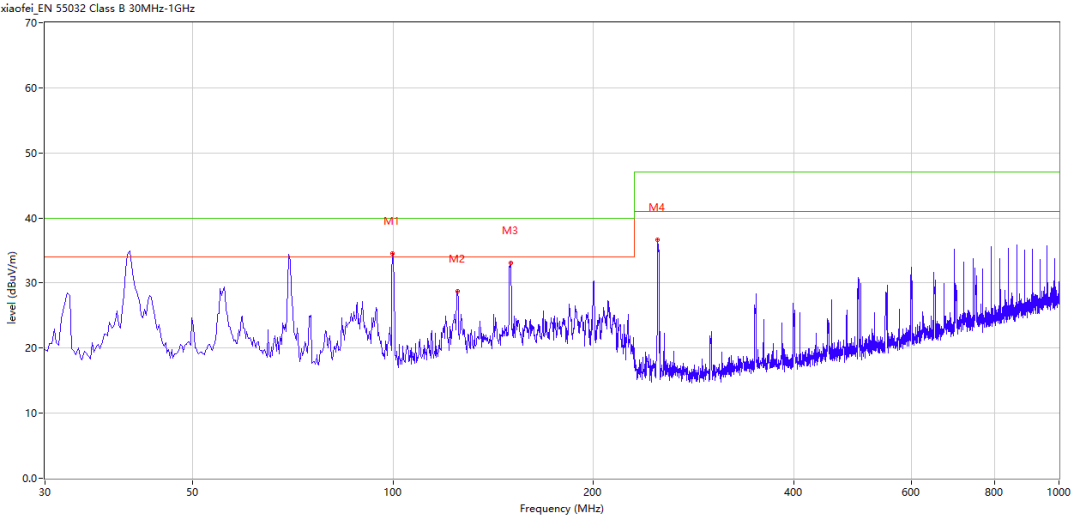The height and width of the screenshot is (519, 1080).
Task: Click the M3 marker label
Action: 509,231
